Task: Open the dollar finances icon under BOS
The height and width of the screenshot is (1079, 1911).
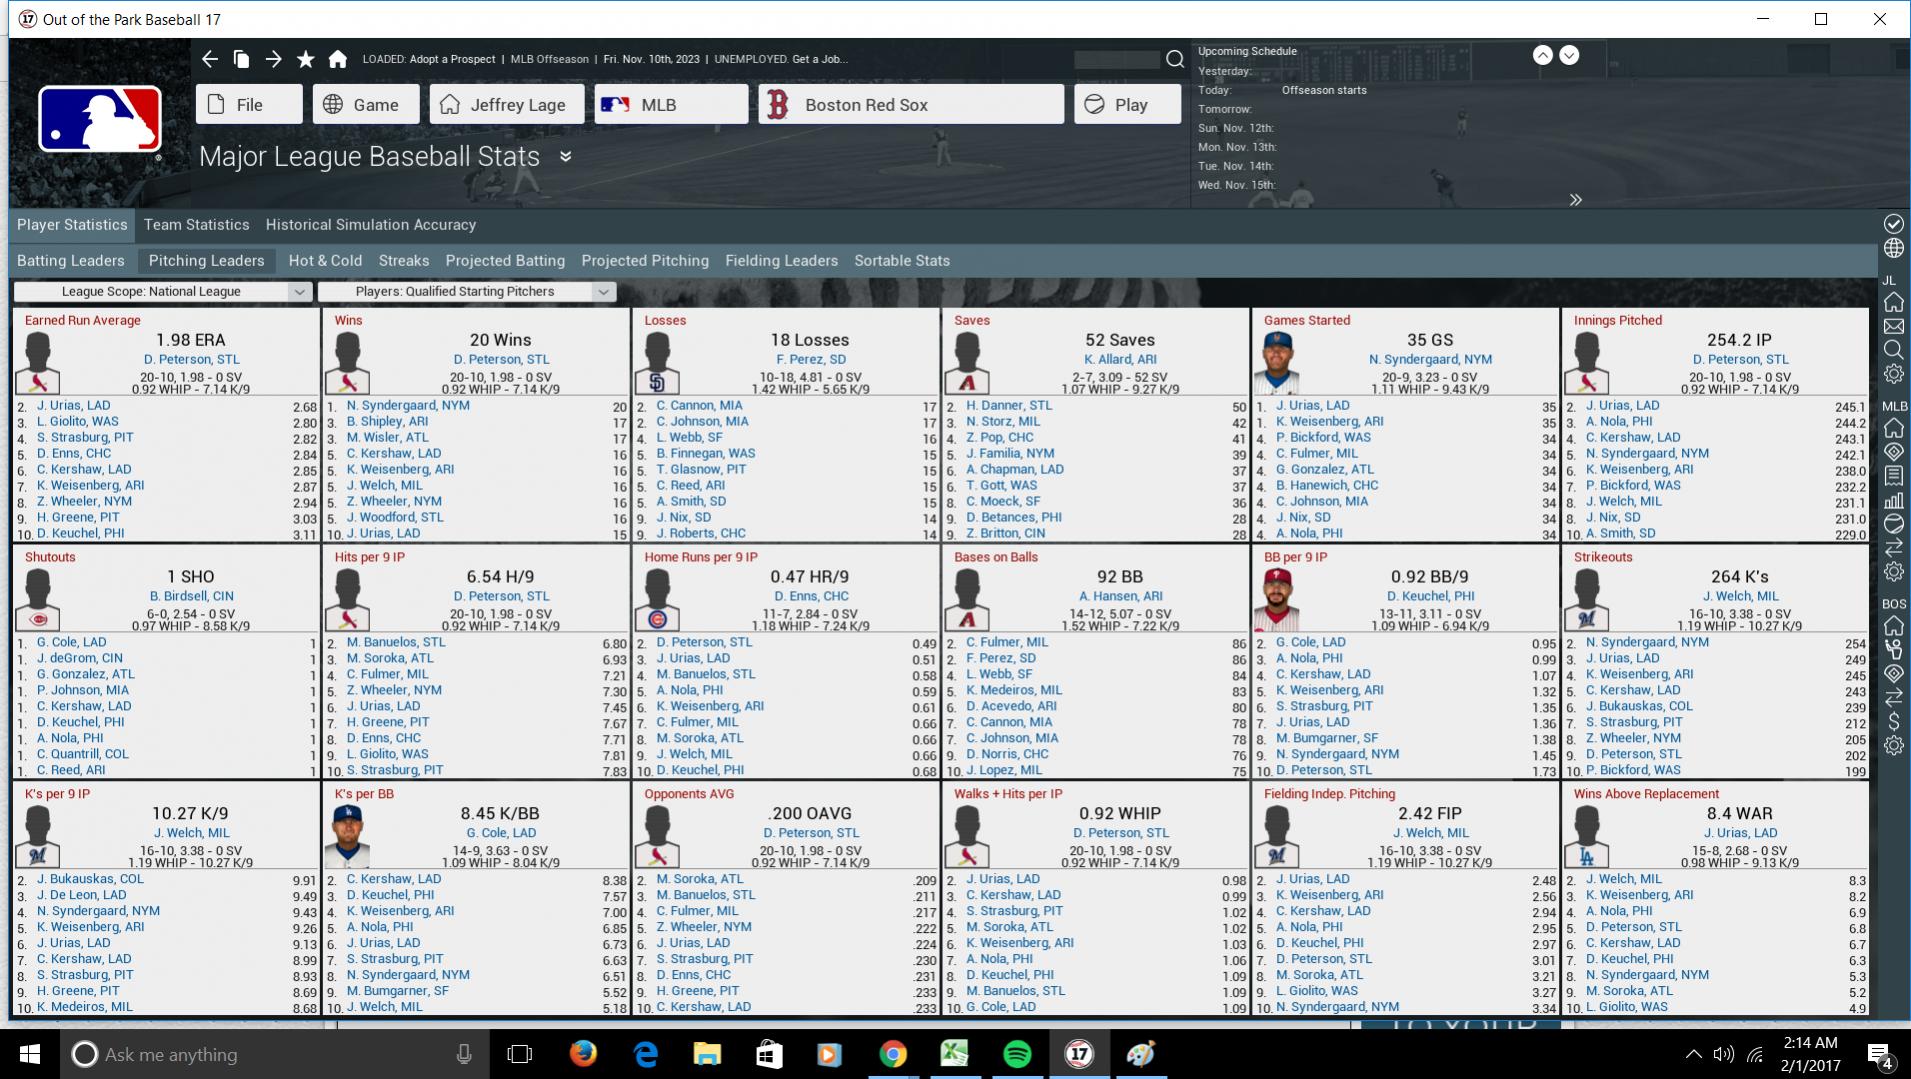Action: 1893,721
